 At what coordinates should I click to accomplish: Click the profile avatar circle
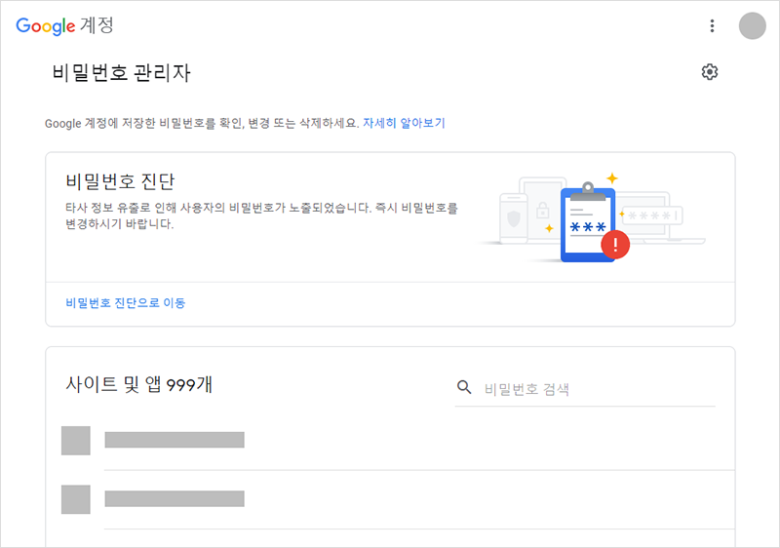[752, 26]
